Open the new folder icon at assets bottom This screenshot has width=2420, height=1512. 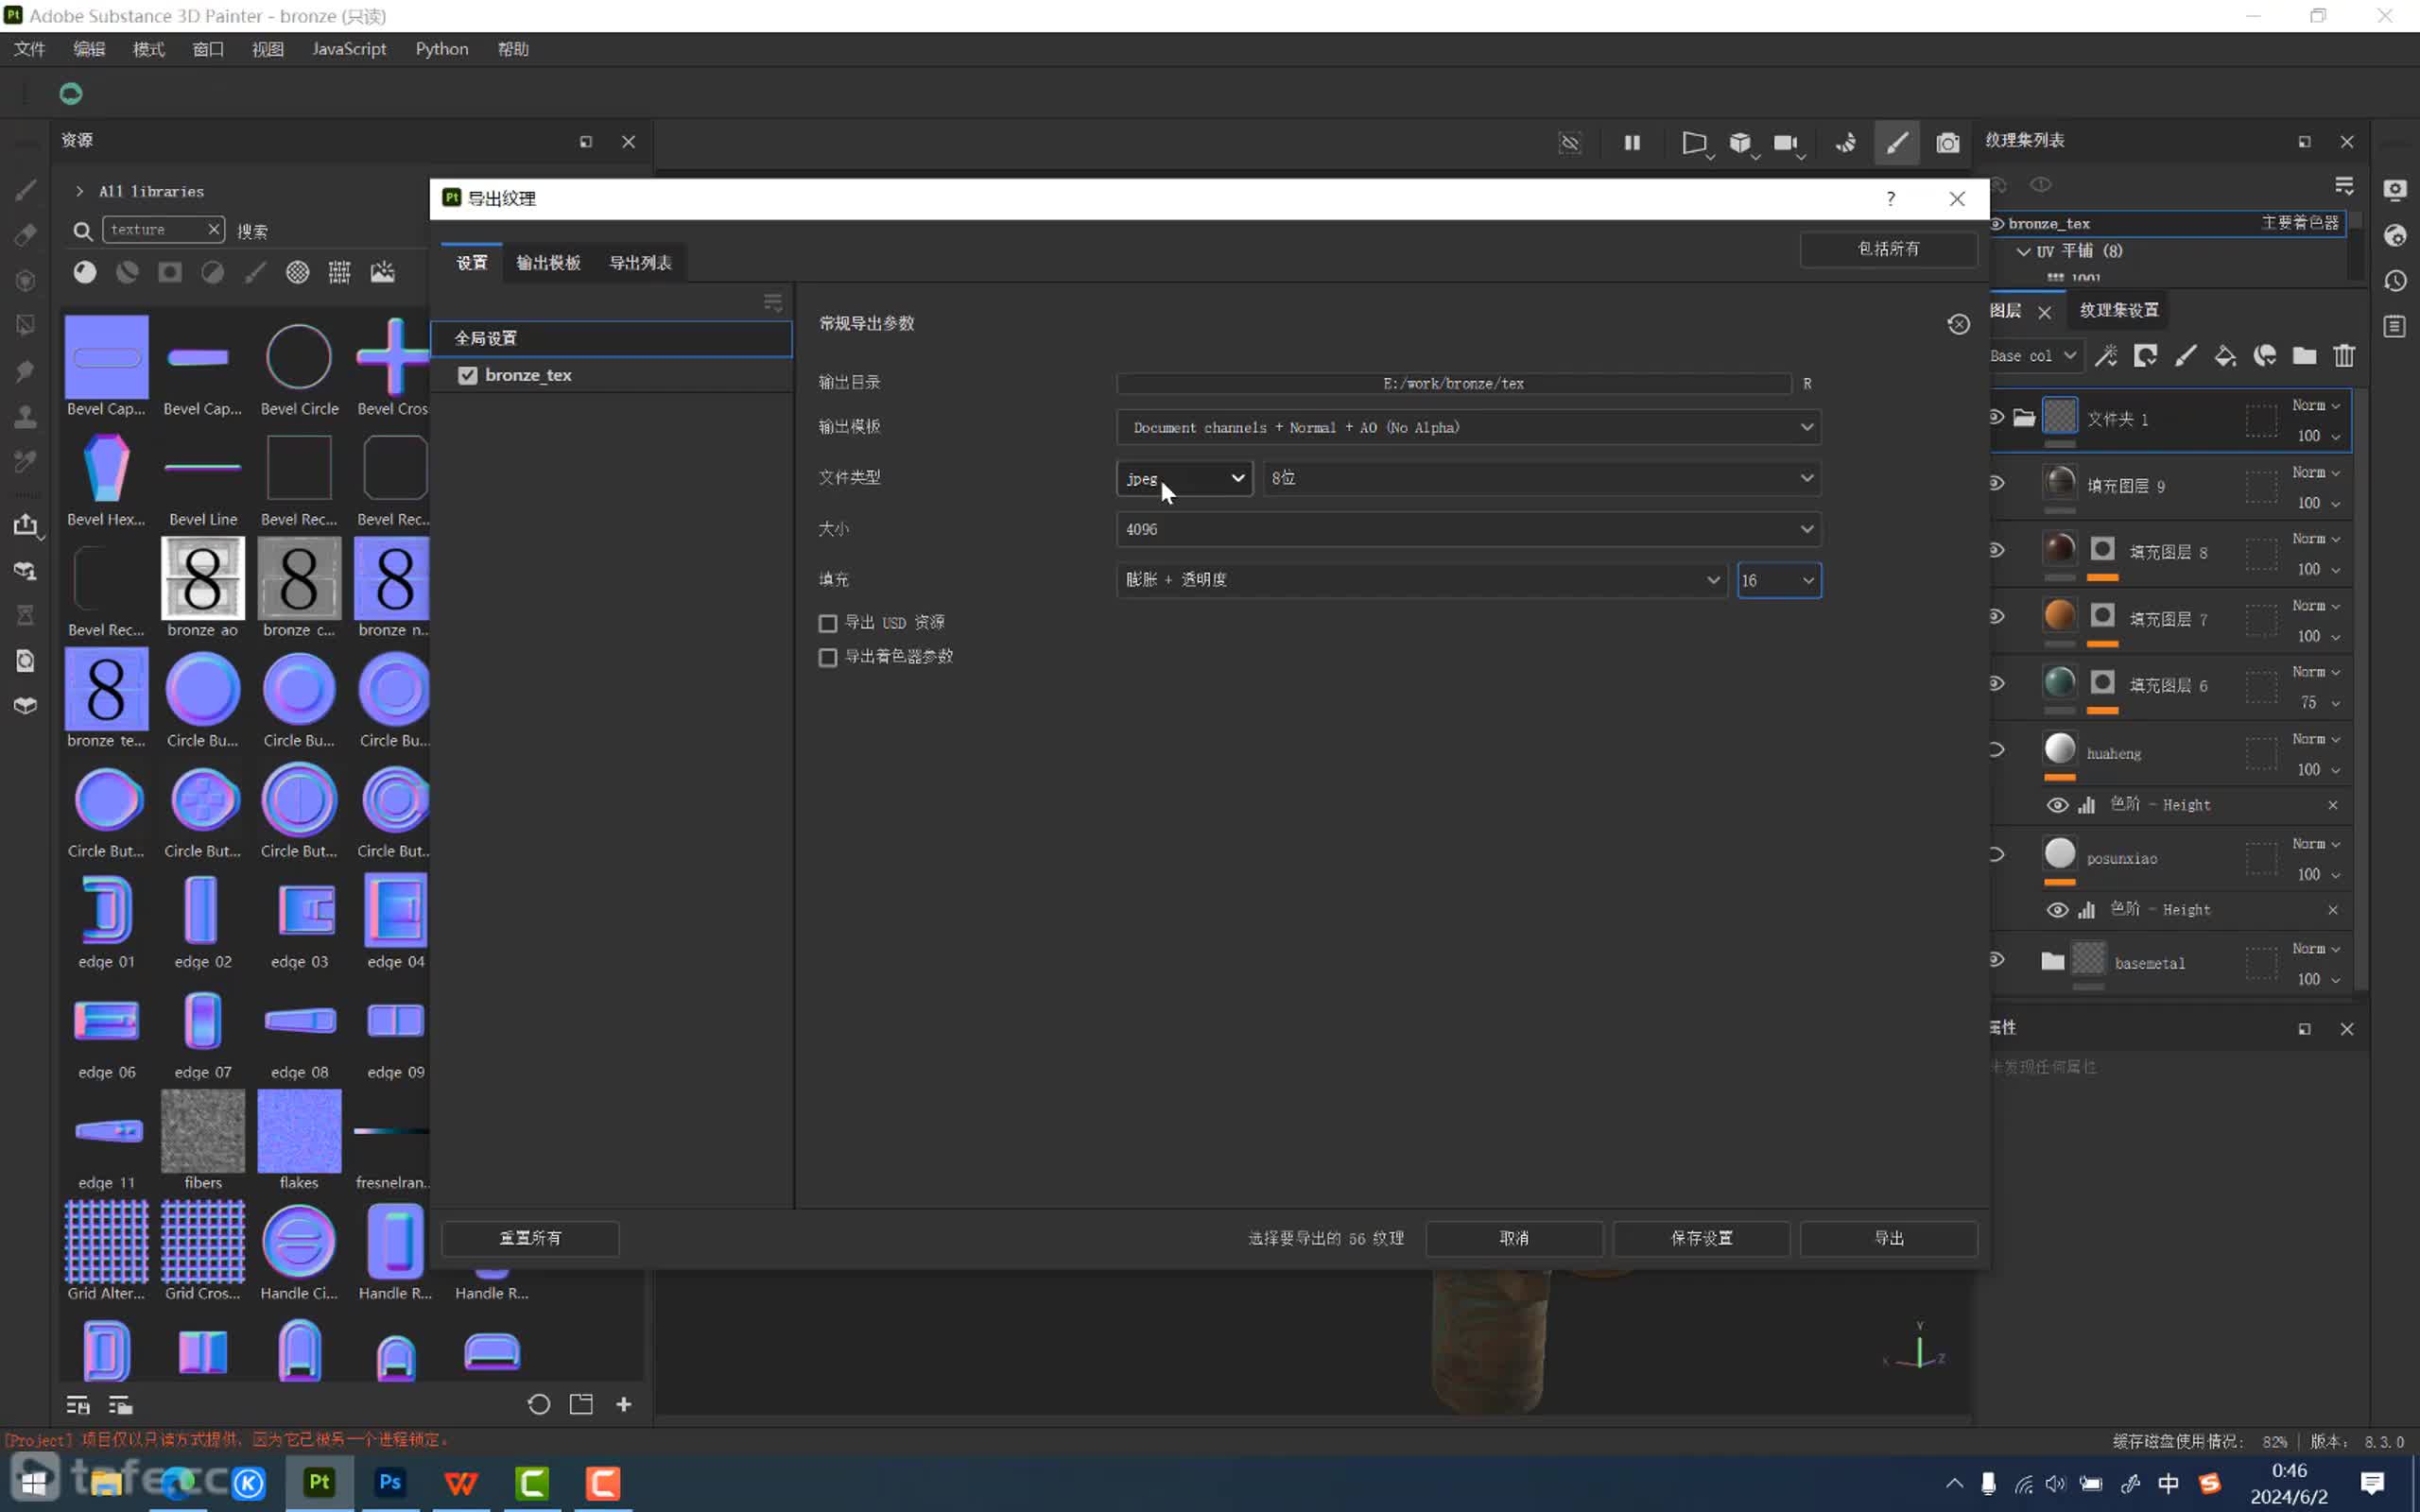coord(581,1404)
